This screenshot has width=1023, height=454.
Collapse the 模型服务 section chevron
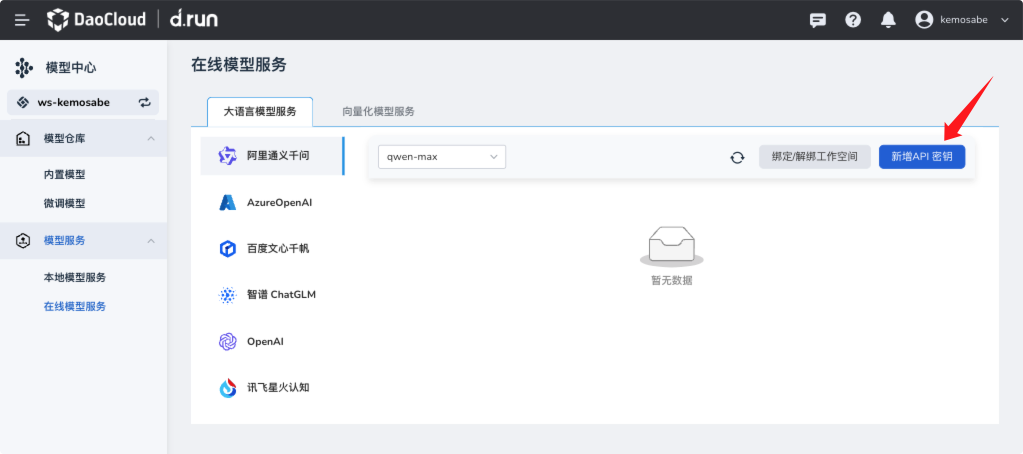(151, 241)
